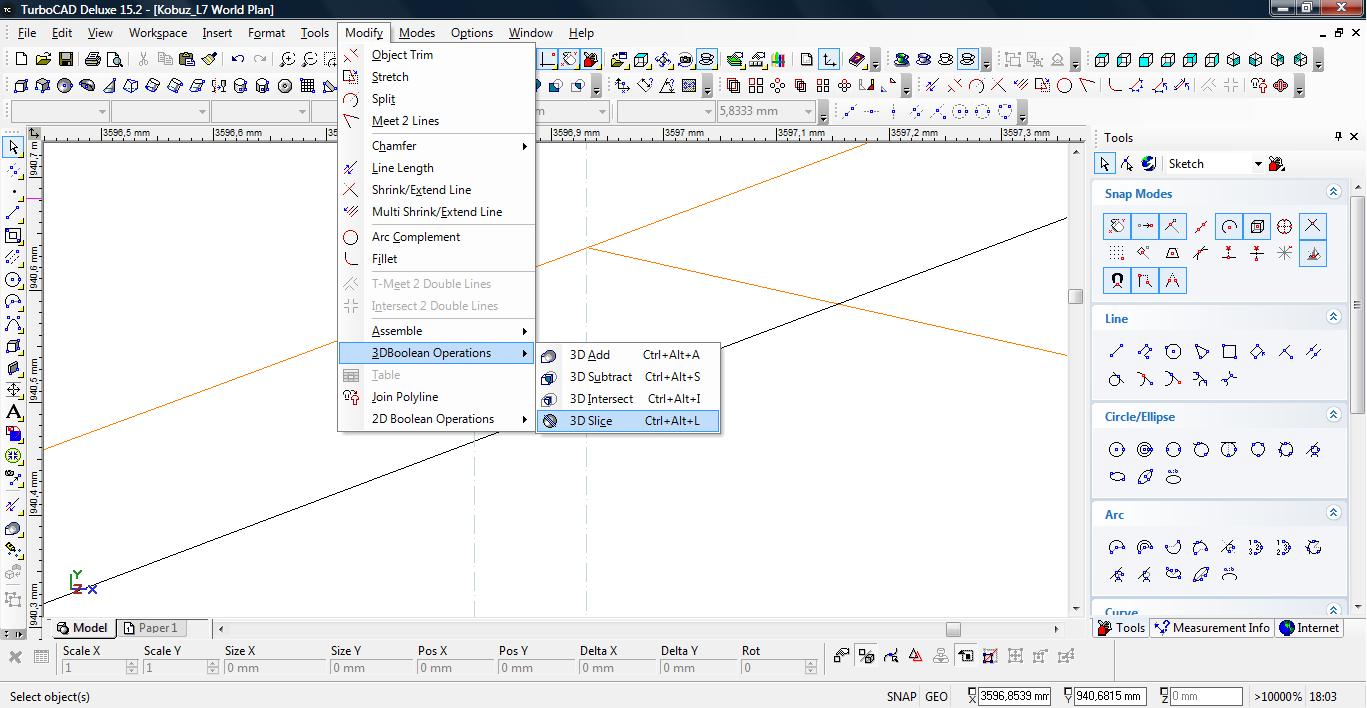Toggle the Magnetic Point snap mode
Image resolution: width=1367 pixels, height=708 pixels.
tap(1117, 281)
